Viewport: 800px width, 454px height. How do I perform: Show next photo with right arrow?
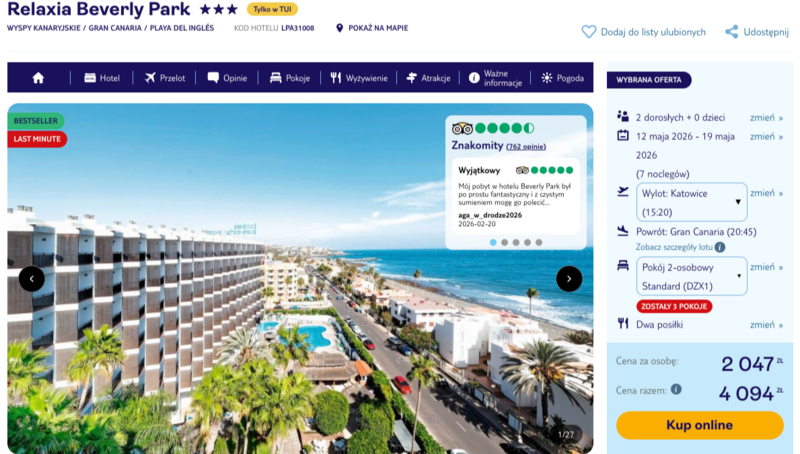[569, 279]
